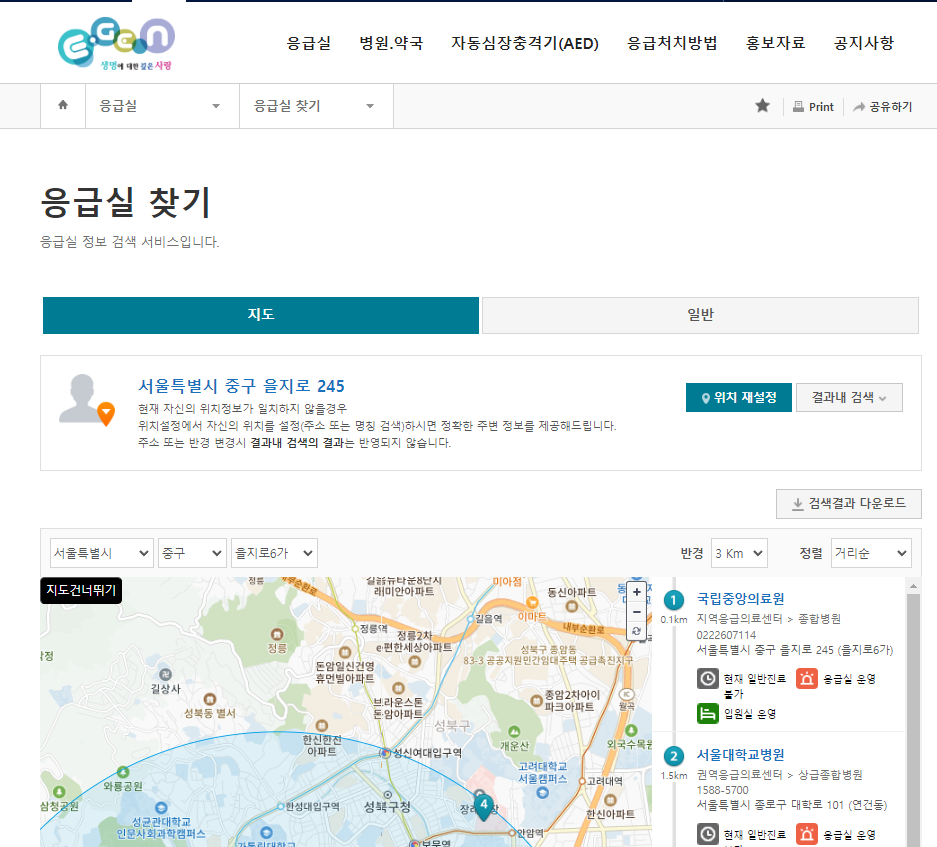The width and height of the screenshot is (937, 847).
Task: Open the 3 Km radius dropdown
Action: pos(739,552)
